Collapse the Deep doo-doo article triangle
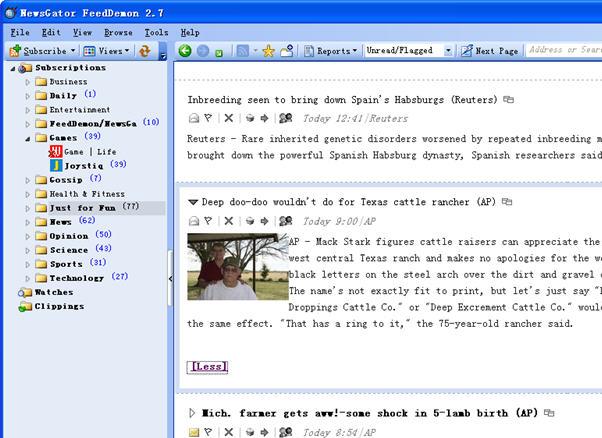602x438 pixels. pyautogui.click(x=193, y=202)
